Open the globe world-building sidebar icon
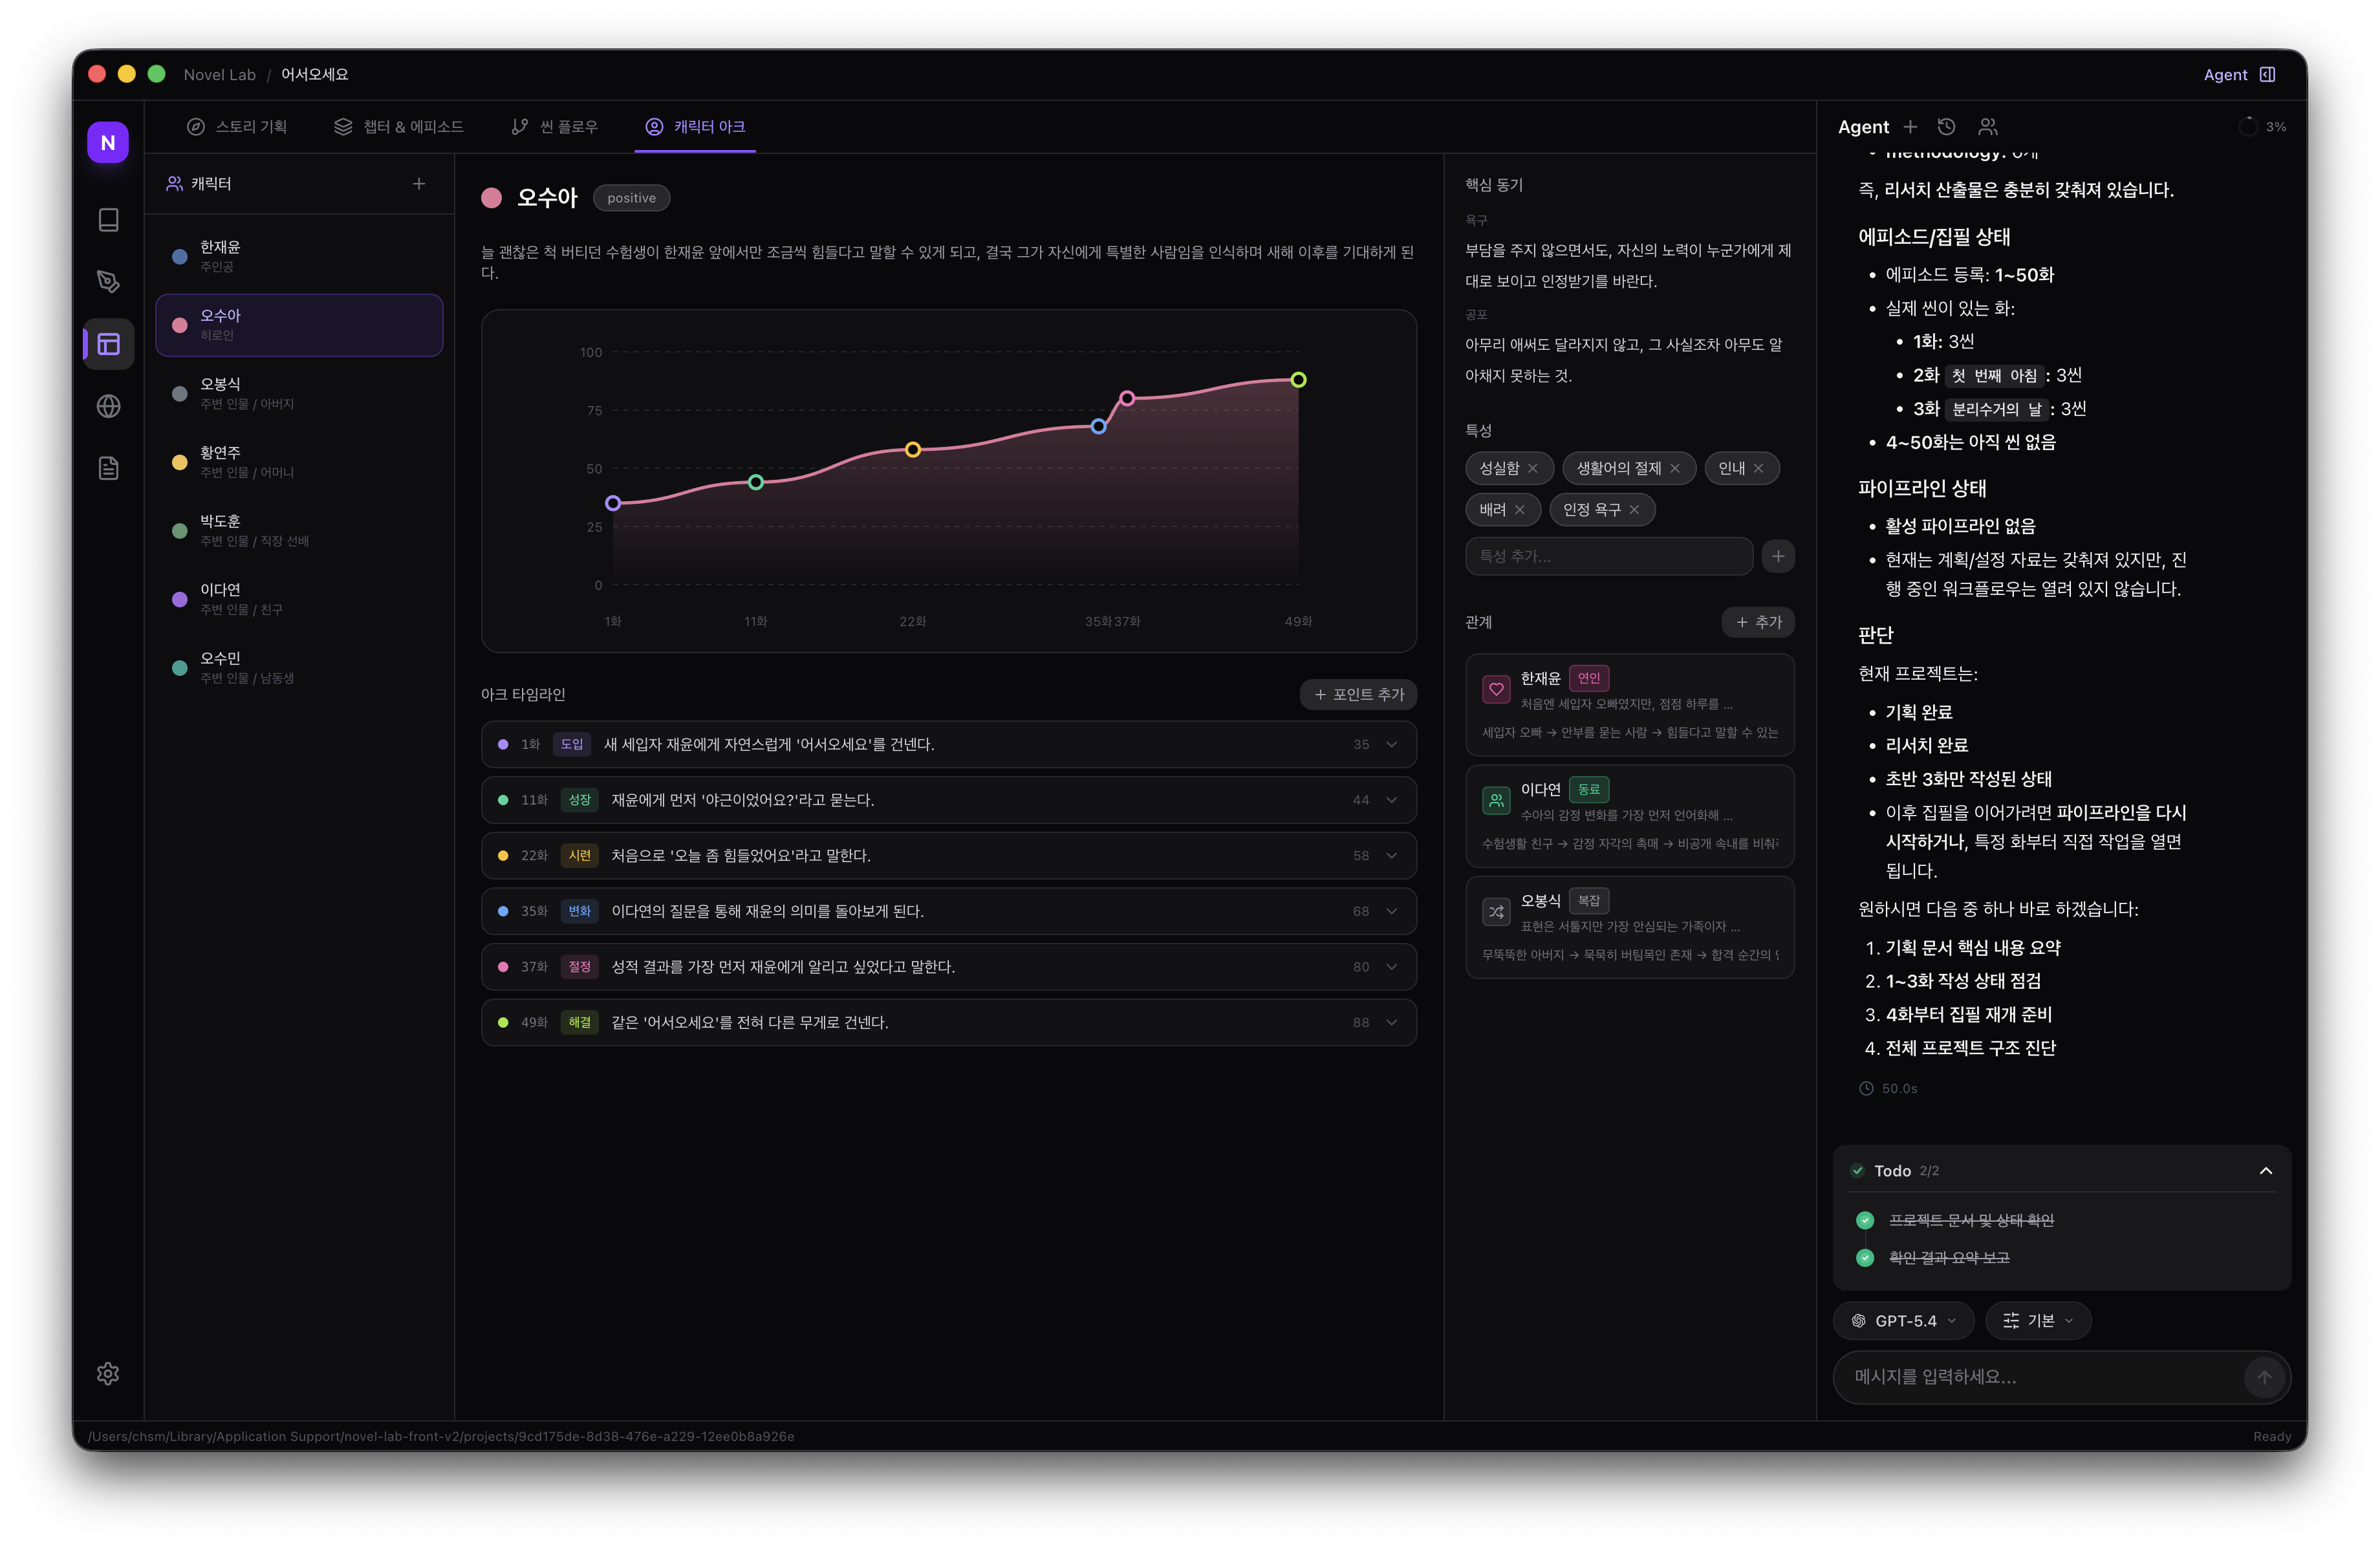This screenshot has width=2380, height=1547. pyautogui.click(x=108, y=406)
